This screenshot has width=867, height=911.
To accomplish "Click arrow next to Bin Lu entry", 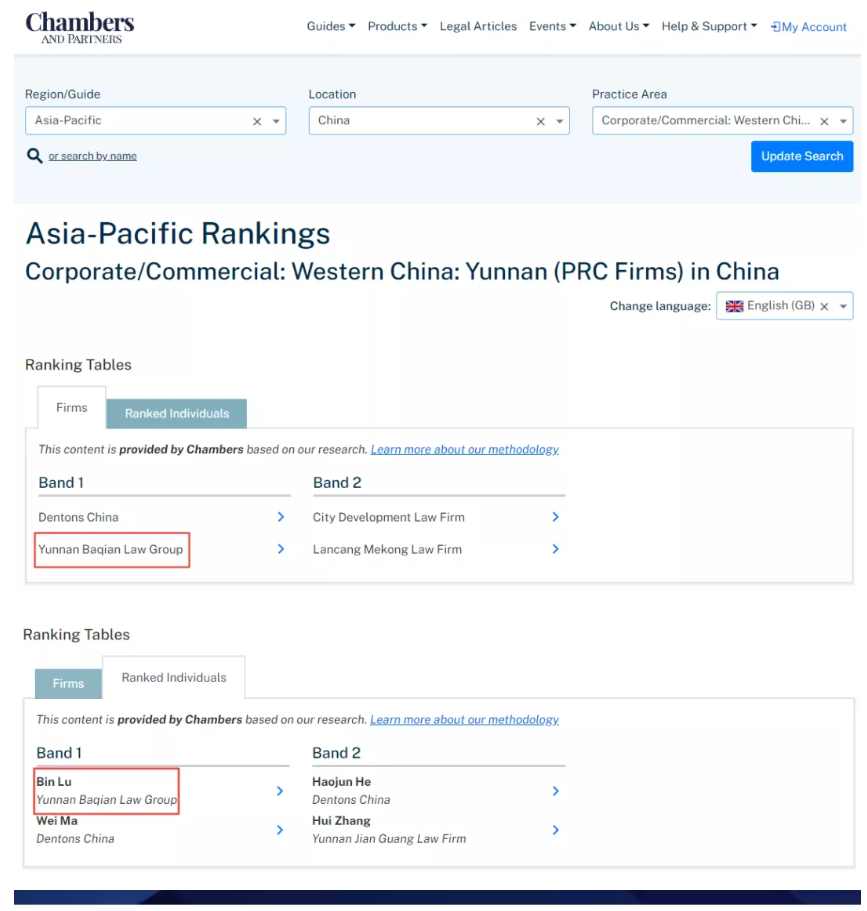I will [x=279, y=791].
